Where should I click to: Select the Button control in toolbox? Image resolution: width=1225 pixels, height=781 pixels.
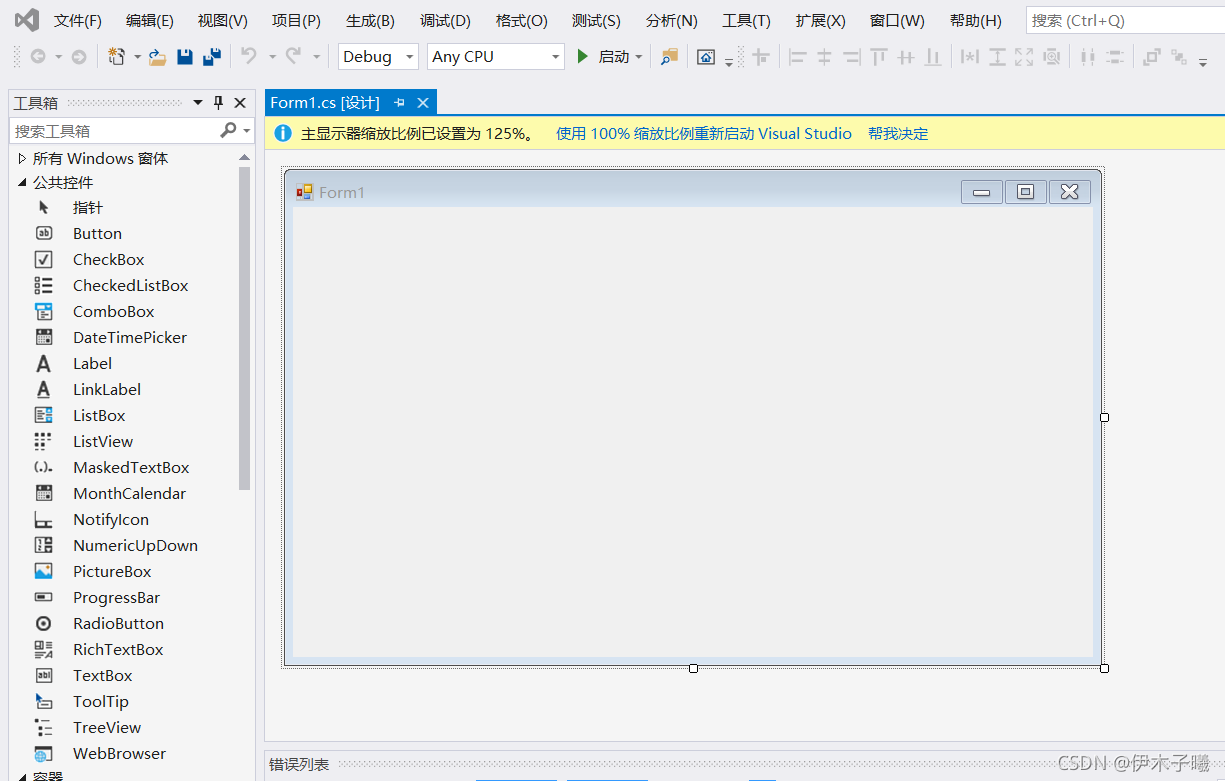click(97, 233)
